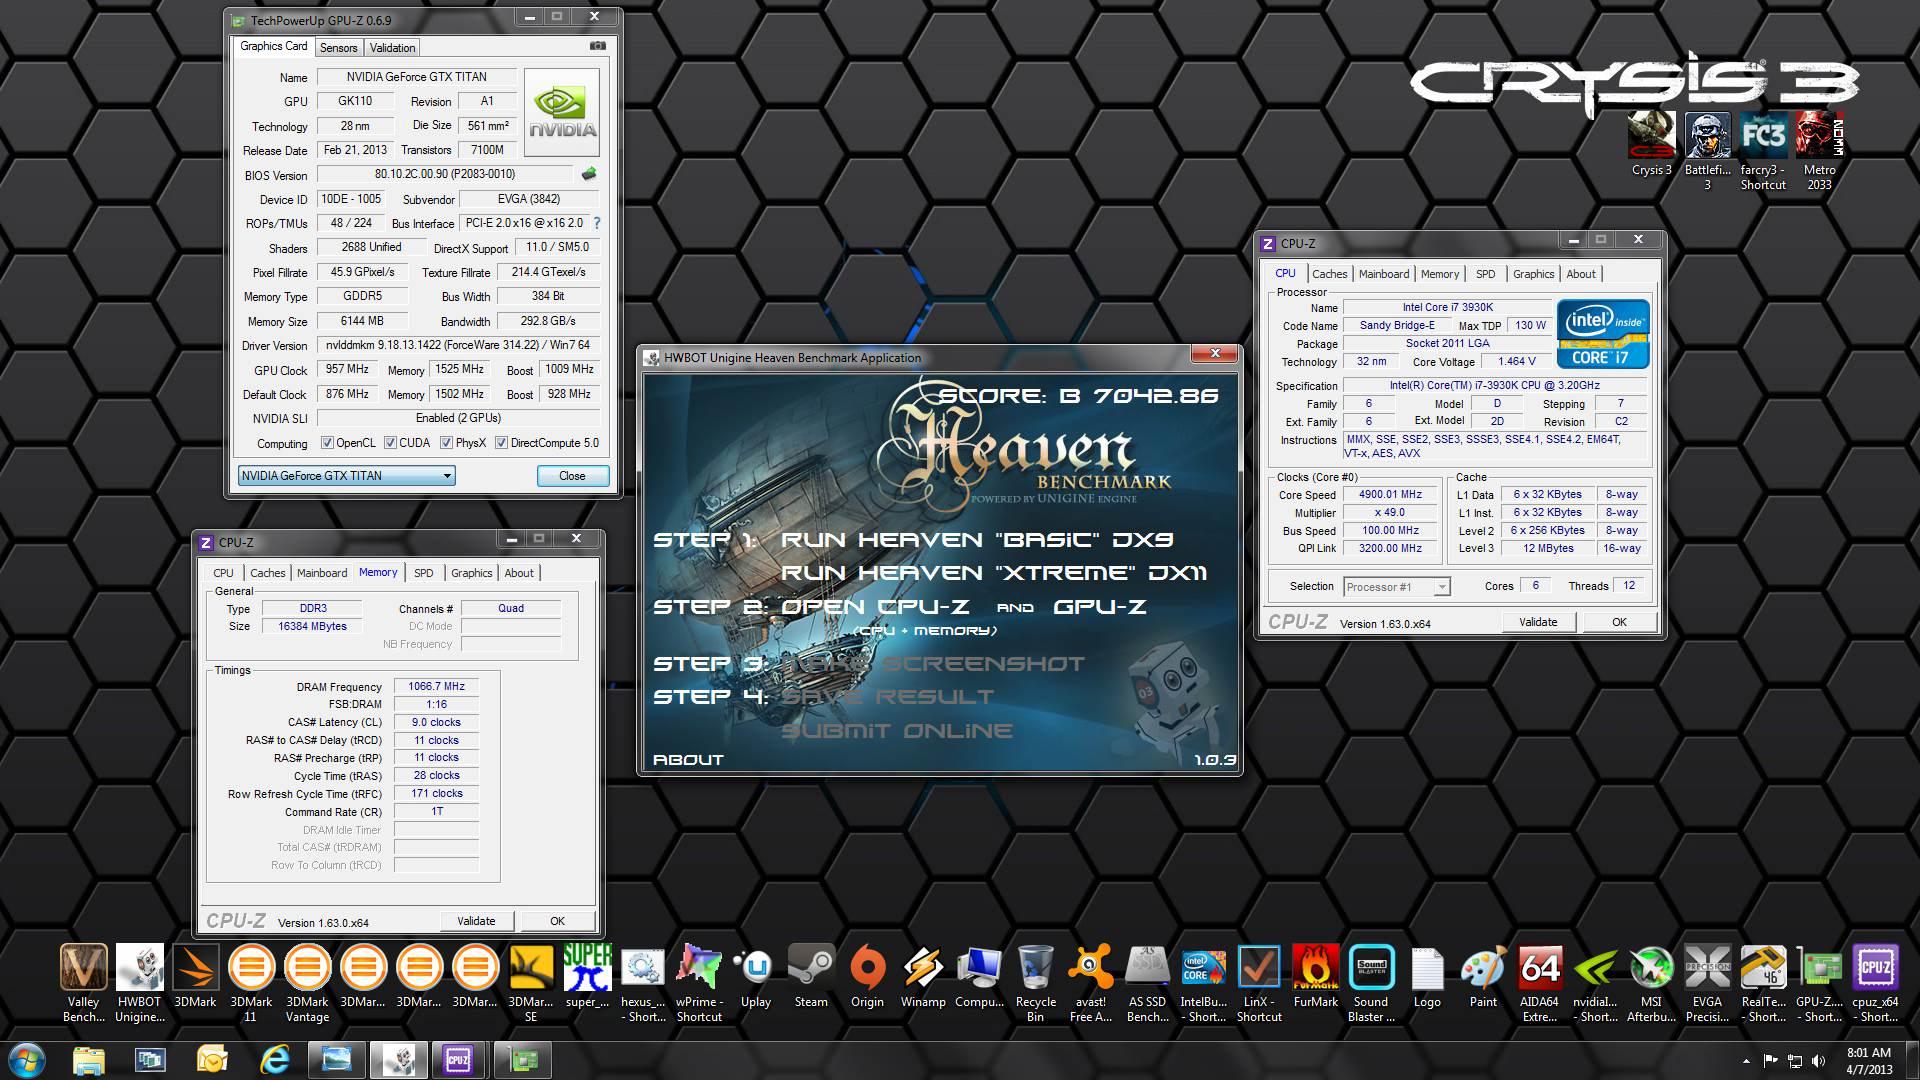This screenshot has width=1920, height=1080.
Task: Toggle the DirectCompute 5.0 checkbox
Action: point(501,443)
